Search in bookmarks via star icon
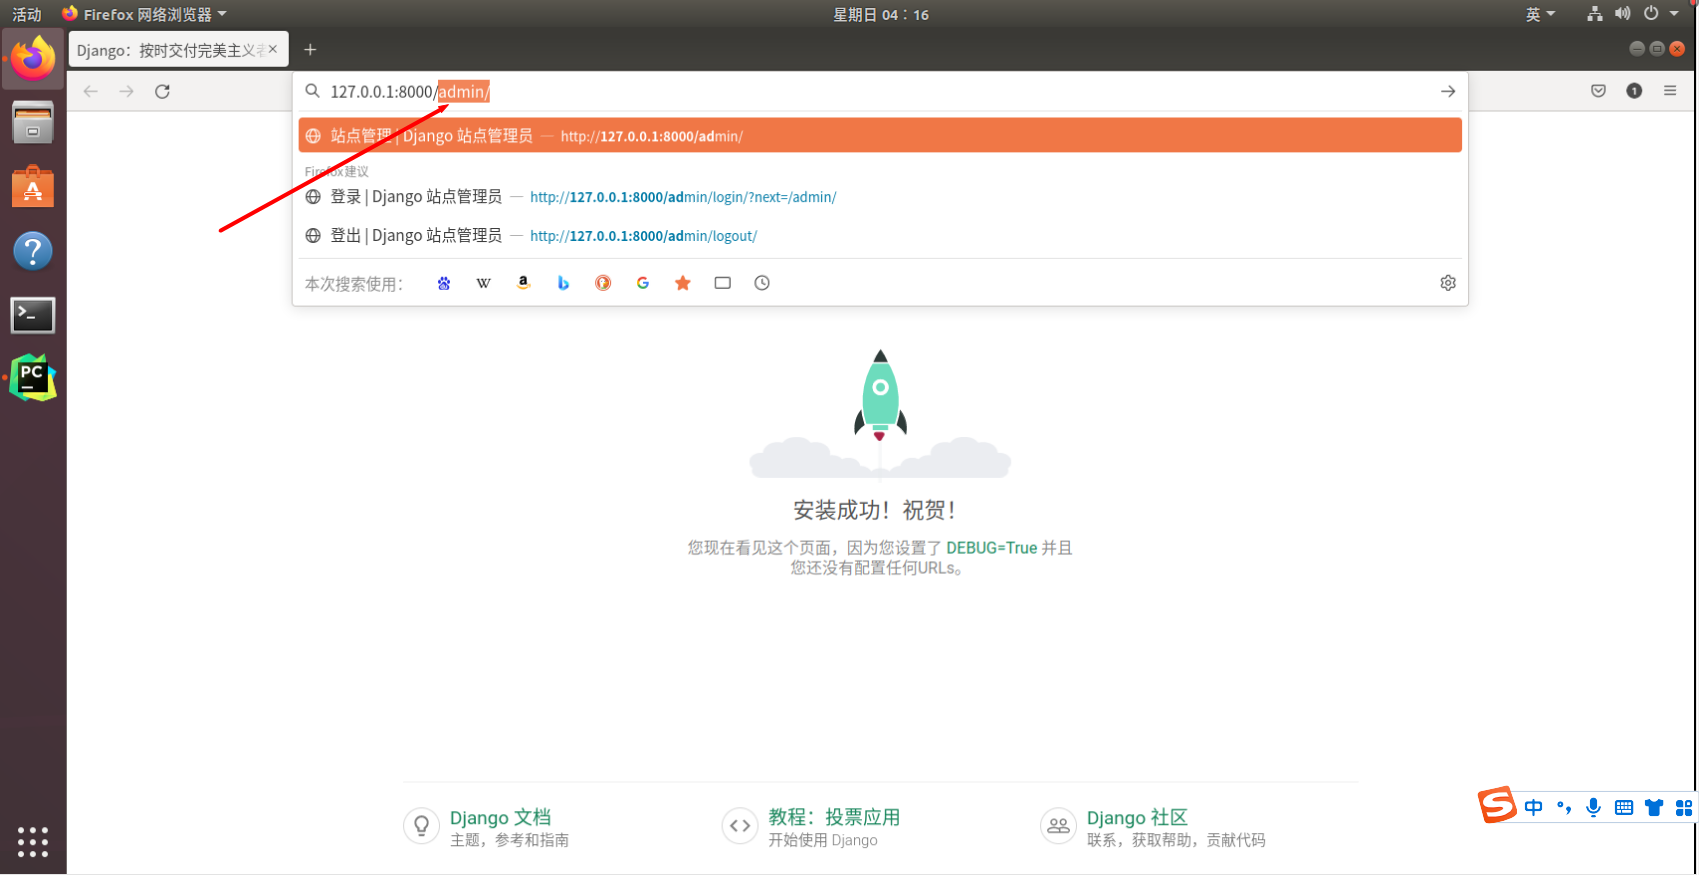Screen dimensions: 1699x875 pos(683,283)
